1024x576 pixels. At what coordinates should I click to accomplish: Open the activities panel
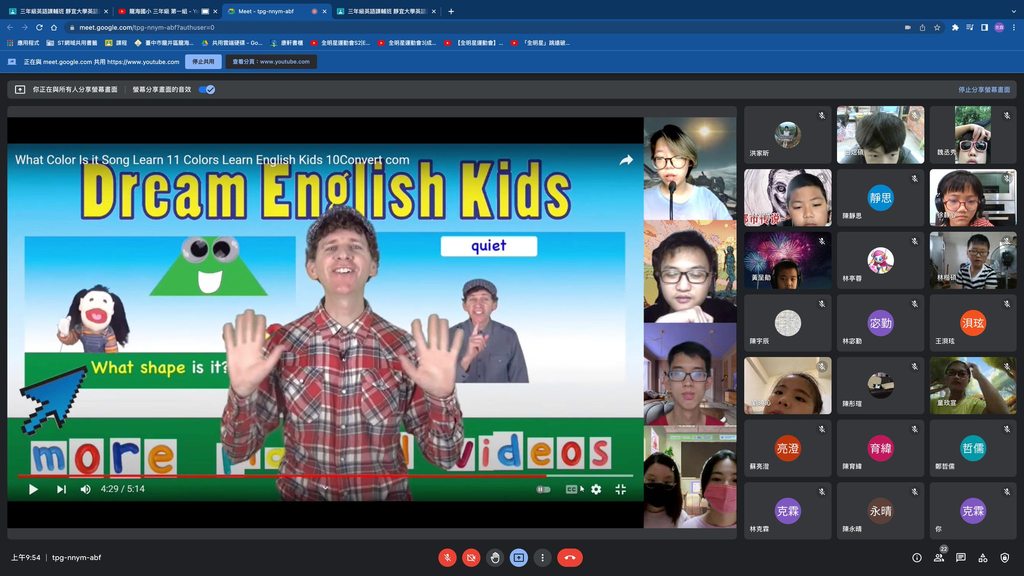[x=983, y=558]
